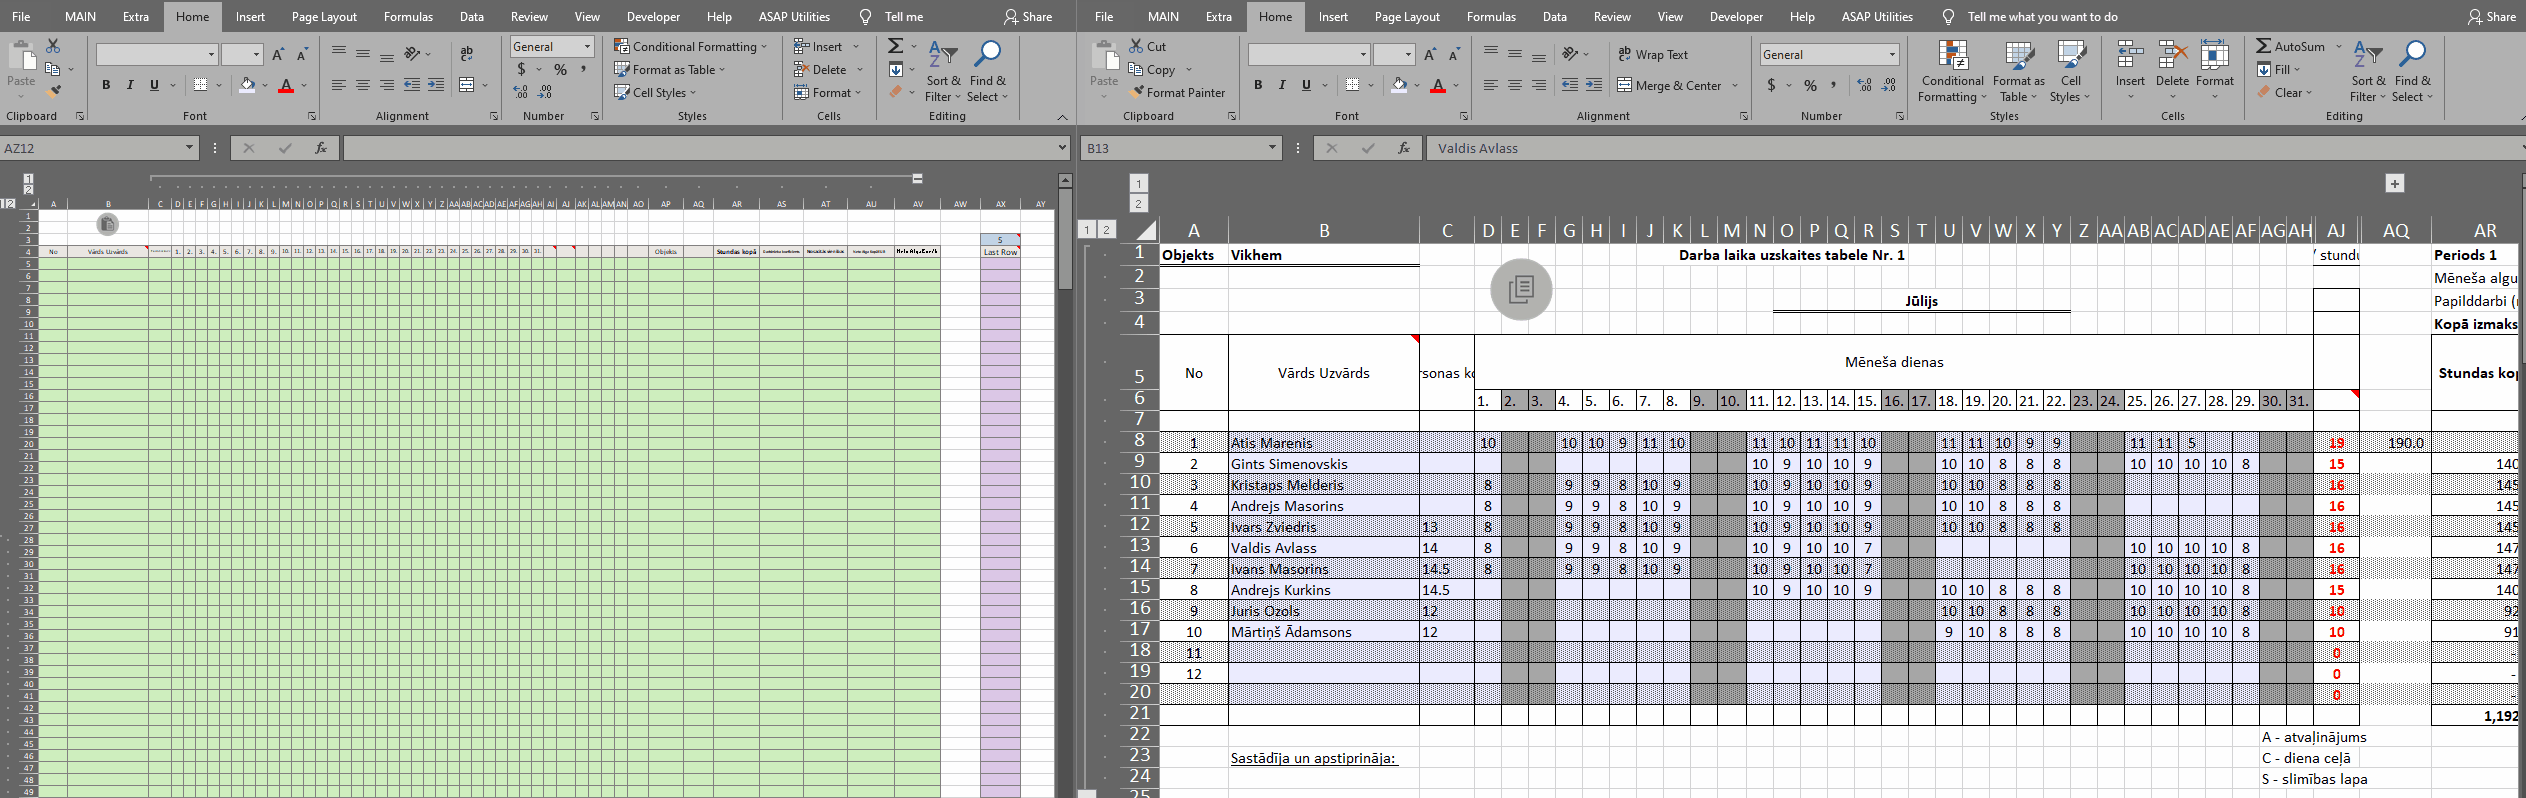Click the Cut scissors icon in left window
2526x798 pixels.
pyautogui.click(x=53, y=47)
